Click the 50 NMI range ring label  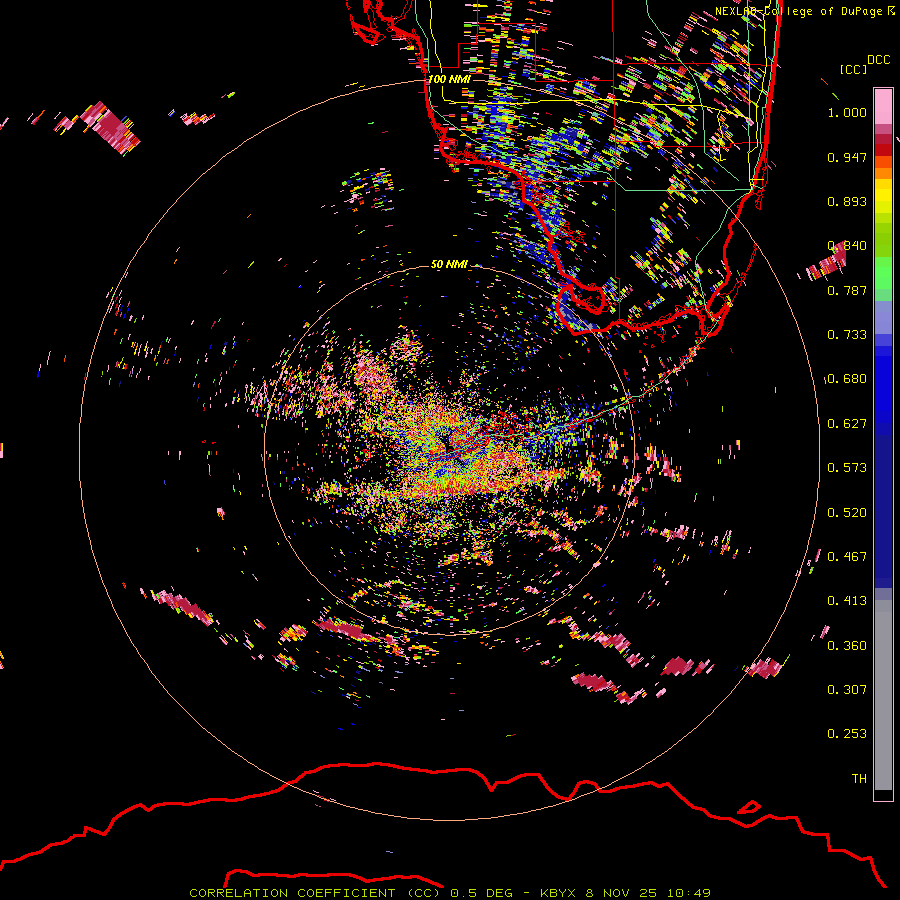(x=449, y=265)
